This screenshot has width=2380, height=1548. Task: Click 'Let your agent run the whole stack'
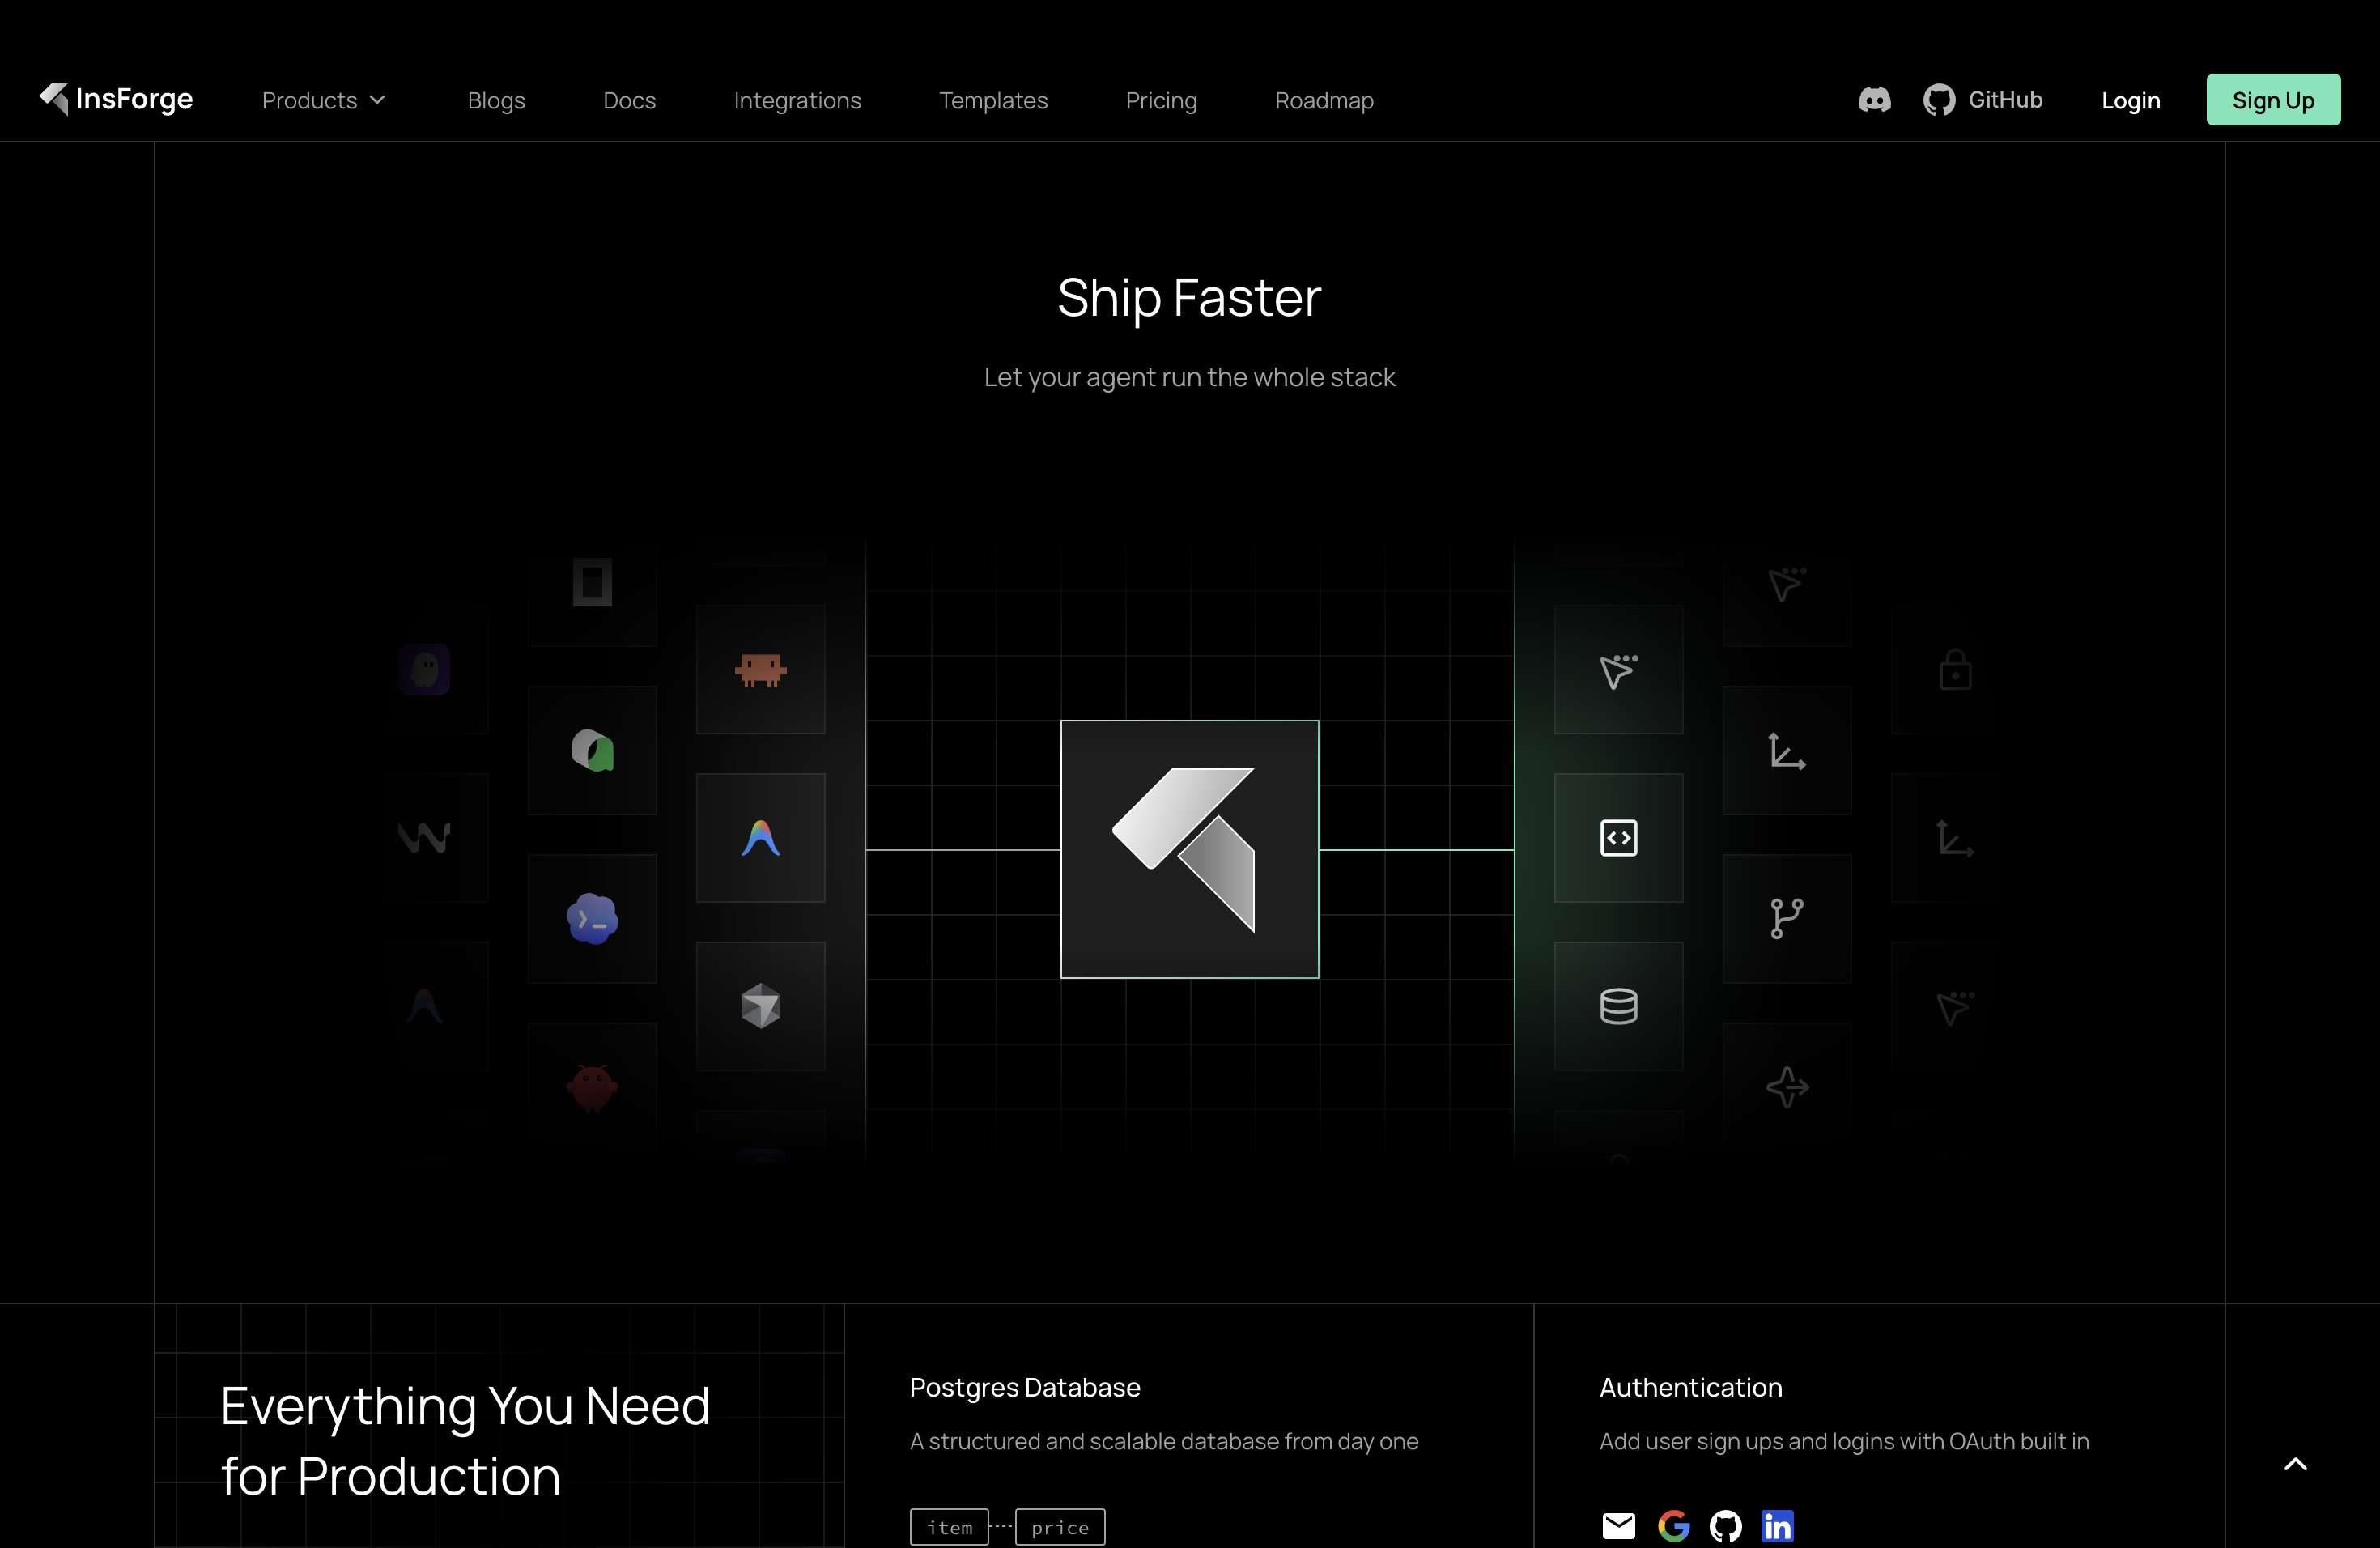pos(1189,377)
